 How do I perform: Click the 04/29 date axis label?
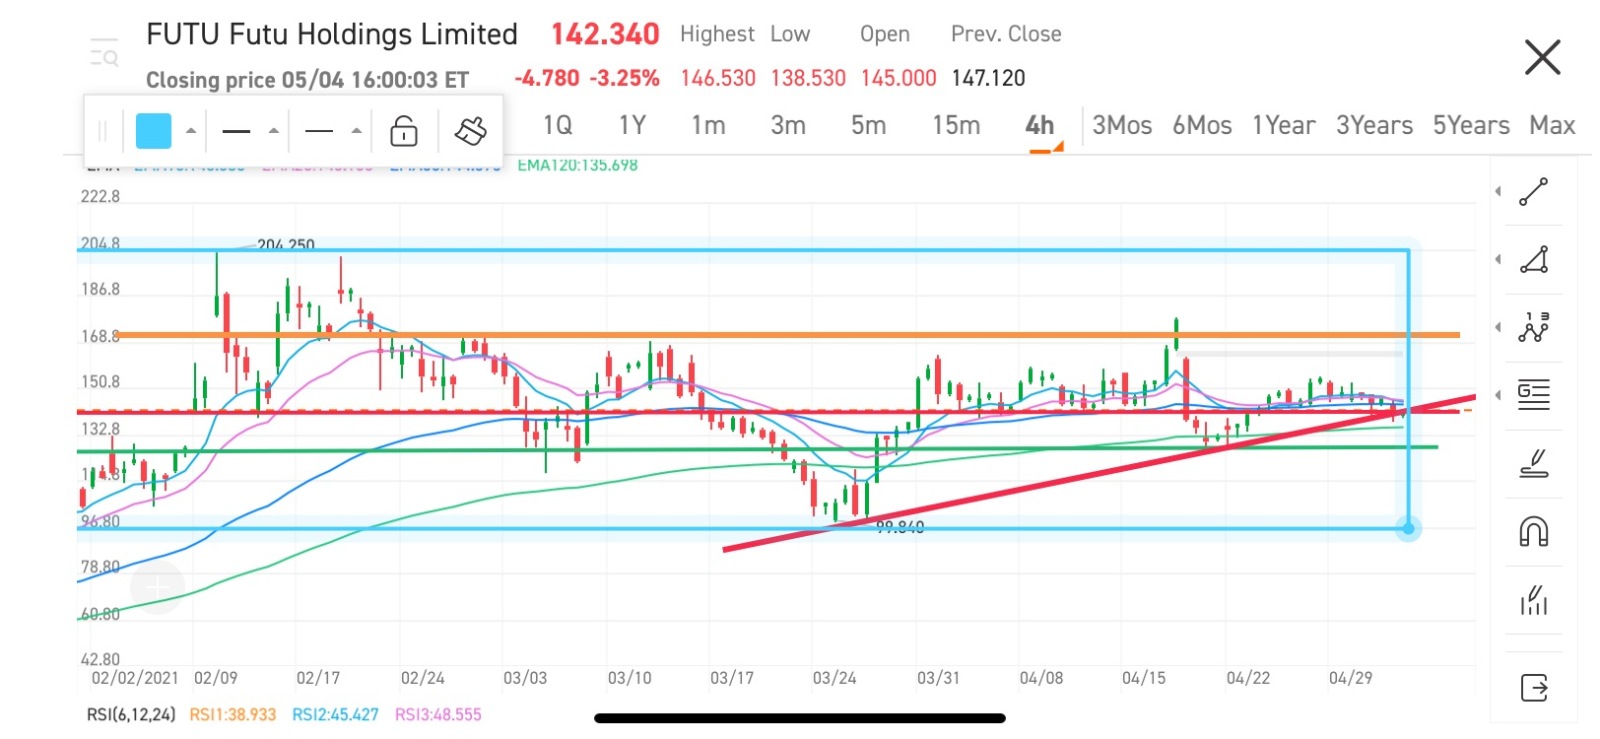pyautogui.click(x=1351, y=678)
